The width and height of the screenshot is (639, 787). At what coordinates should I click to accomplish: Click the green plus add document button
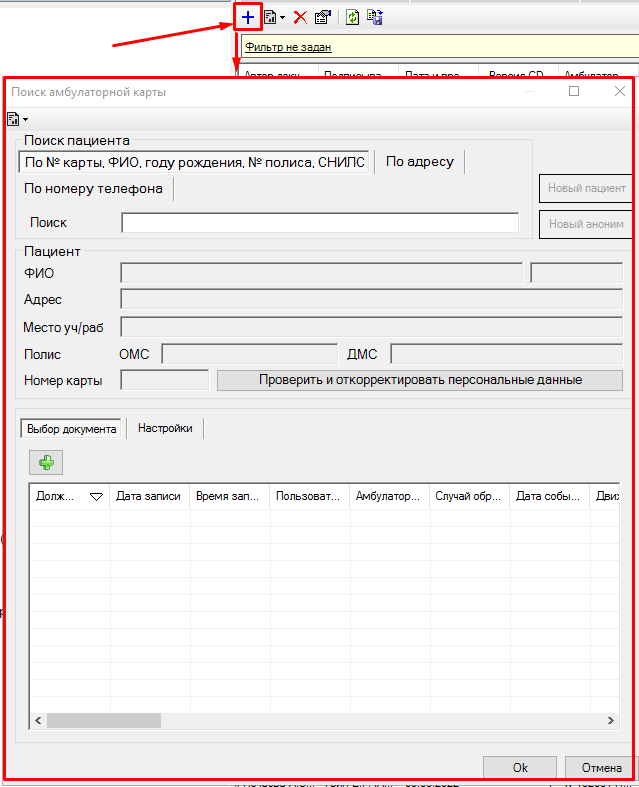click(x=46, y=461)
